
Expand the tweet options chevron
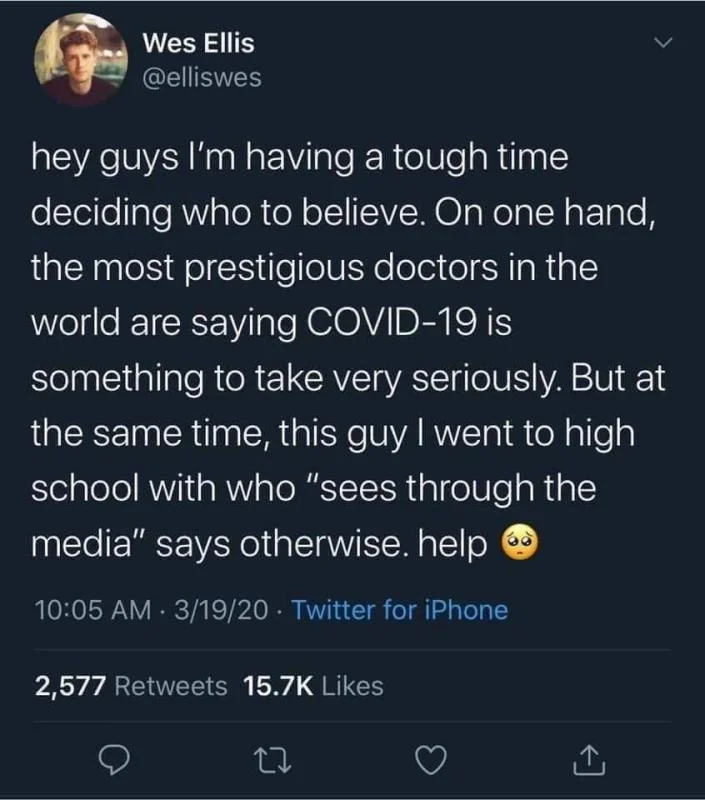click(x=661, y=44)
